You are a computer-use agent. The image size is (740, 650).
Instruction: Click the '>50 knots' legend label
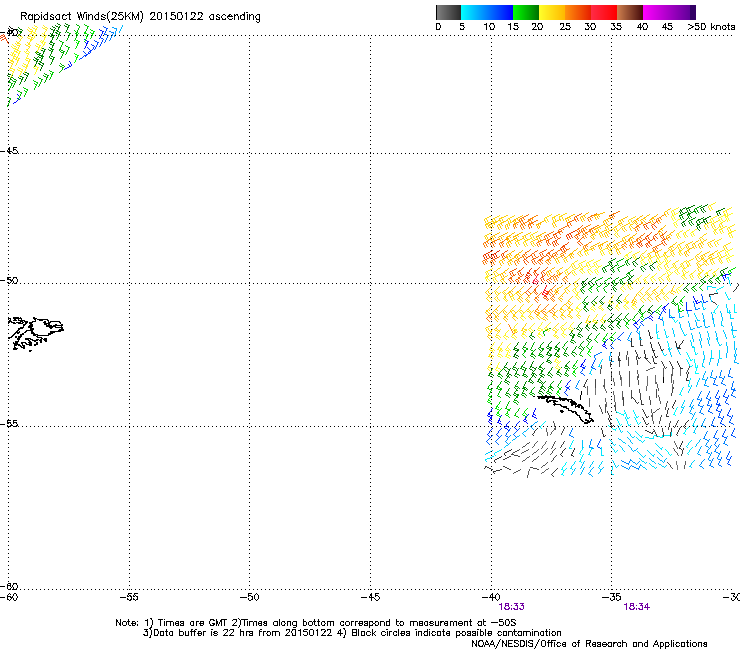(x=711, y=27)
